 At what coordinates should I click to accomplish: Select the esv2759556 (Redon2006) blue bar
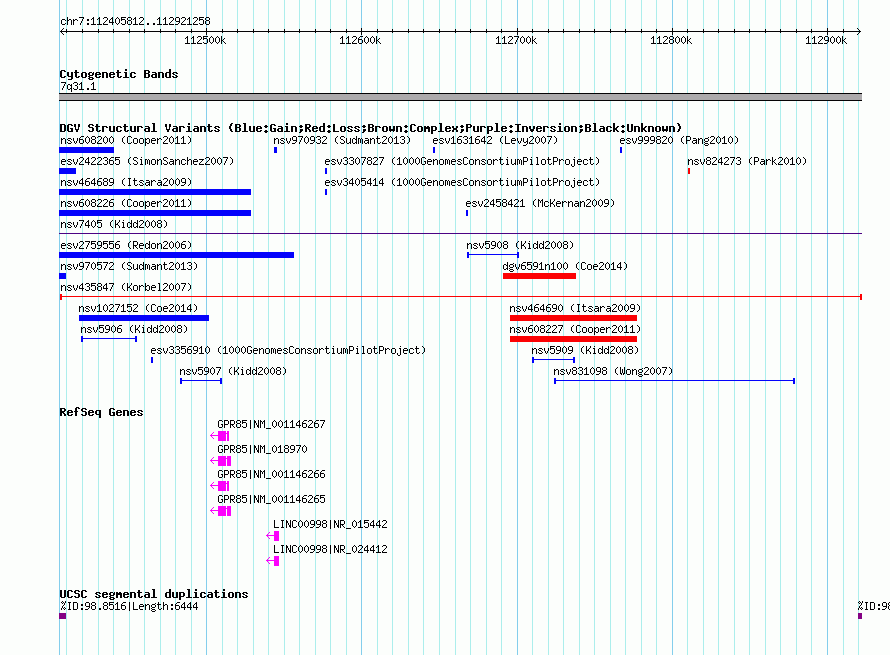pyautogui.click(x=177, y=255)
